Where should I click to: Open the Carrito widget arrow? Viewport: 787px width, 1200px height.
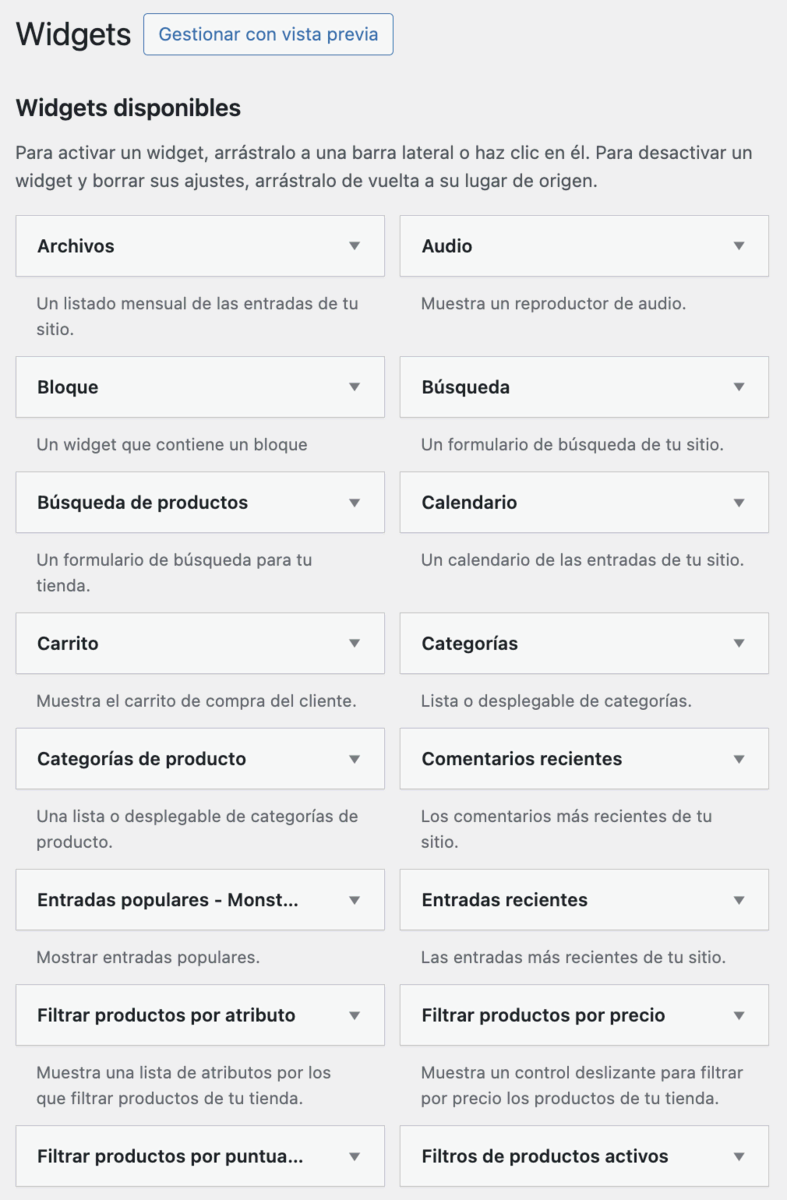354,643
